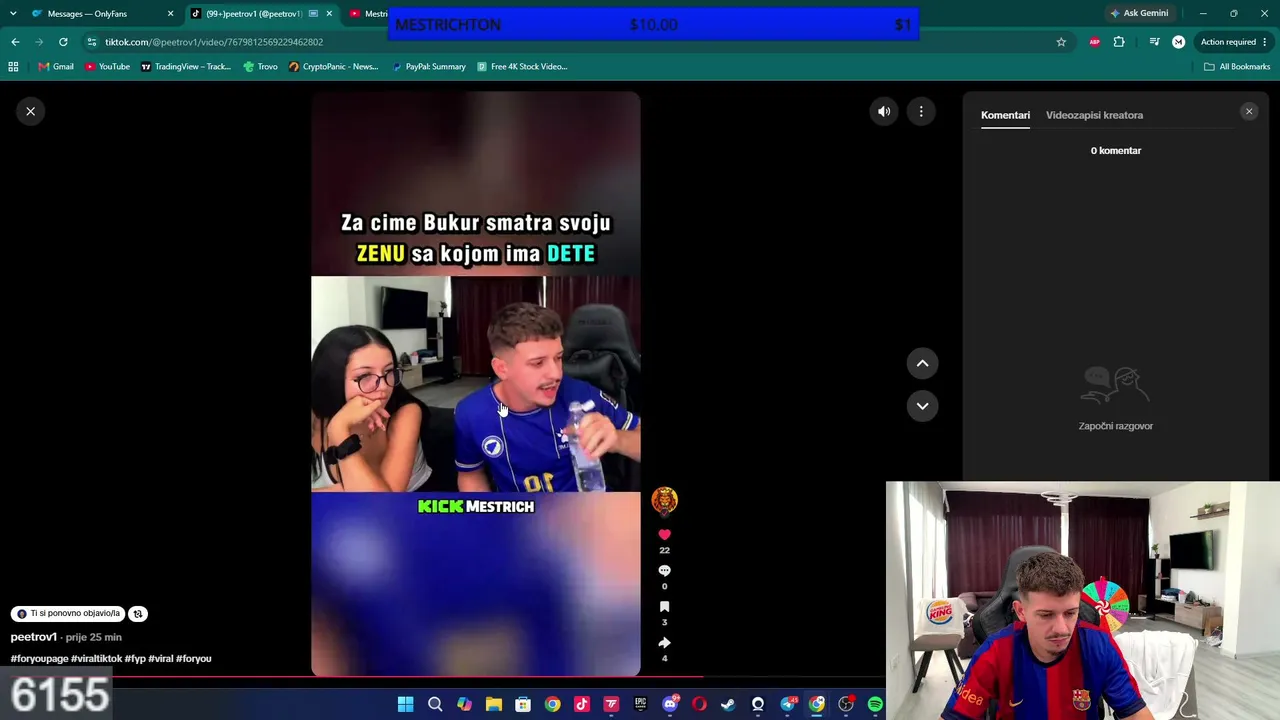Open Windows taskbar Search

(435, 704)
